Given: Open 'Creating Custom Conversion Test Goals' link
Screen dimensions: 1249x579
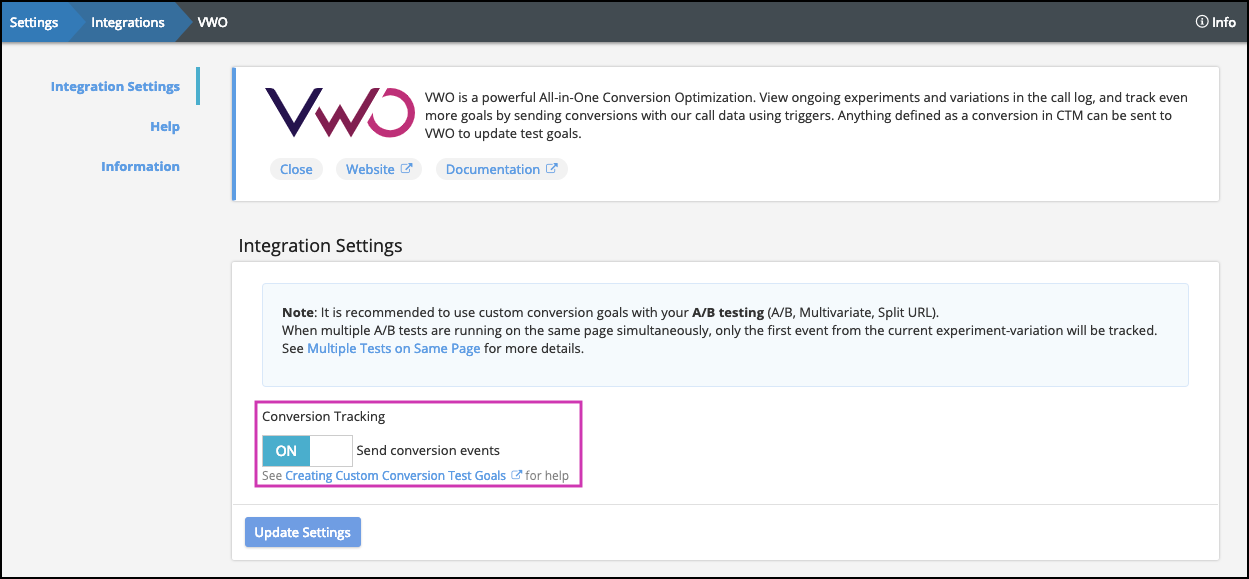Looking at the screenshot, I should click(x=395, y=476).
